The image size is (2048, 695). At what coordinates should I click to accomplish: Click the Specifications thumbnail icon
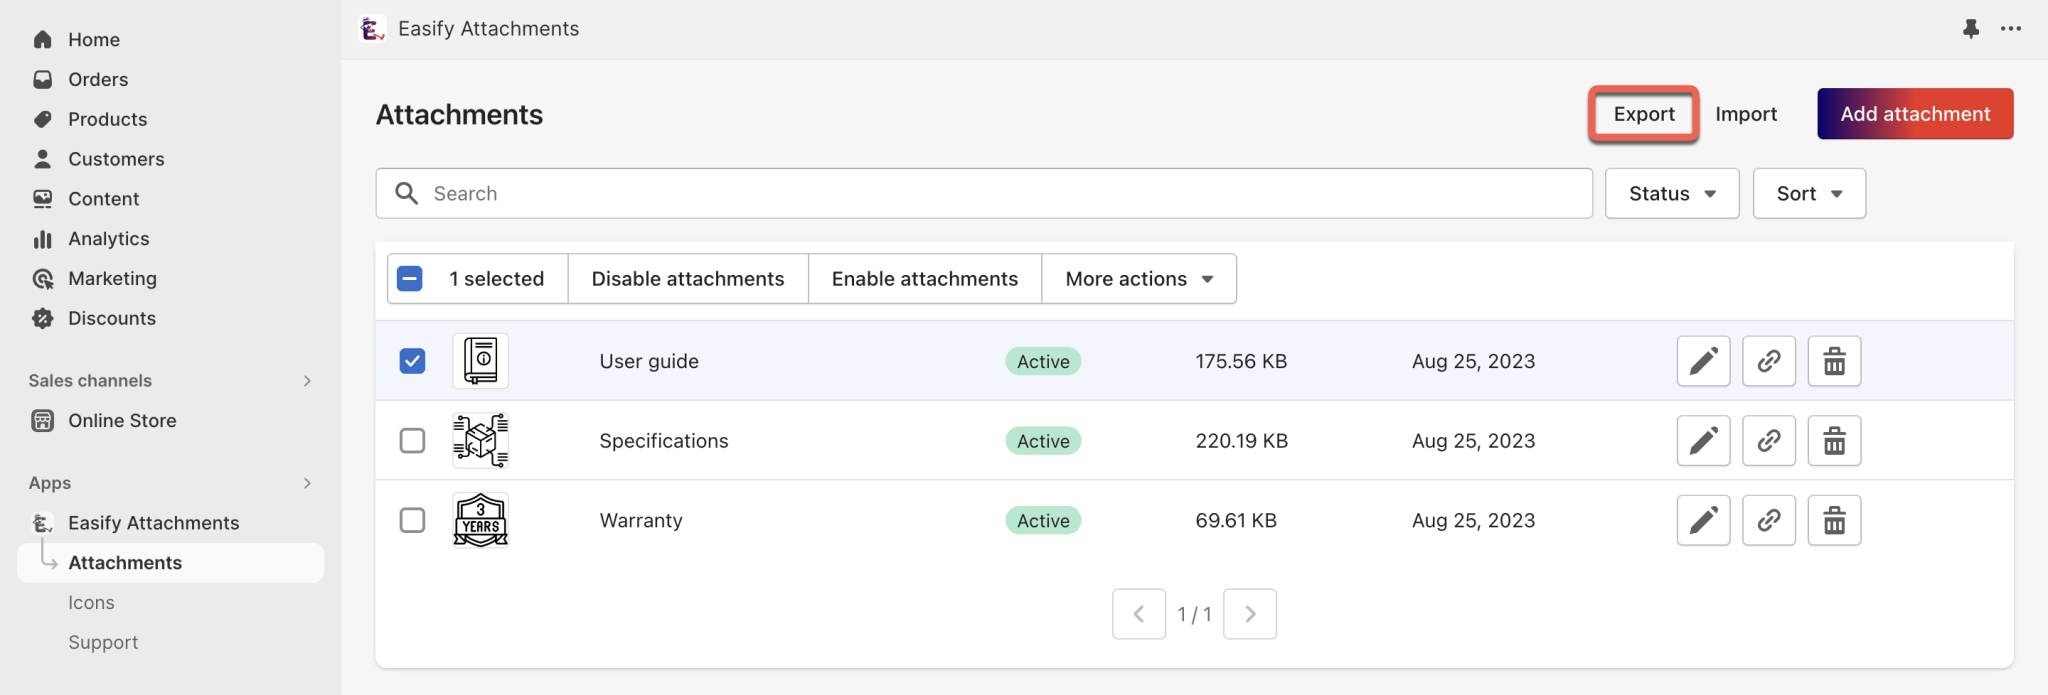tap(481, 441)
